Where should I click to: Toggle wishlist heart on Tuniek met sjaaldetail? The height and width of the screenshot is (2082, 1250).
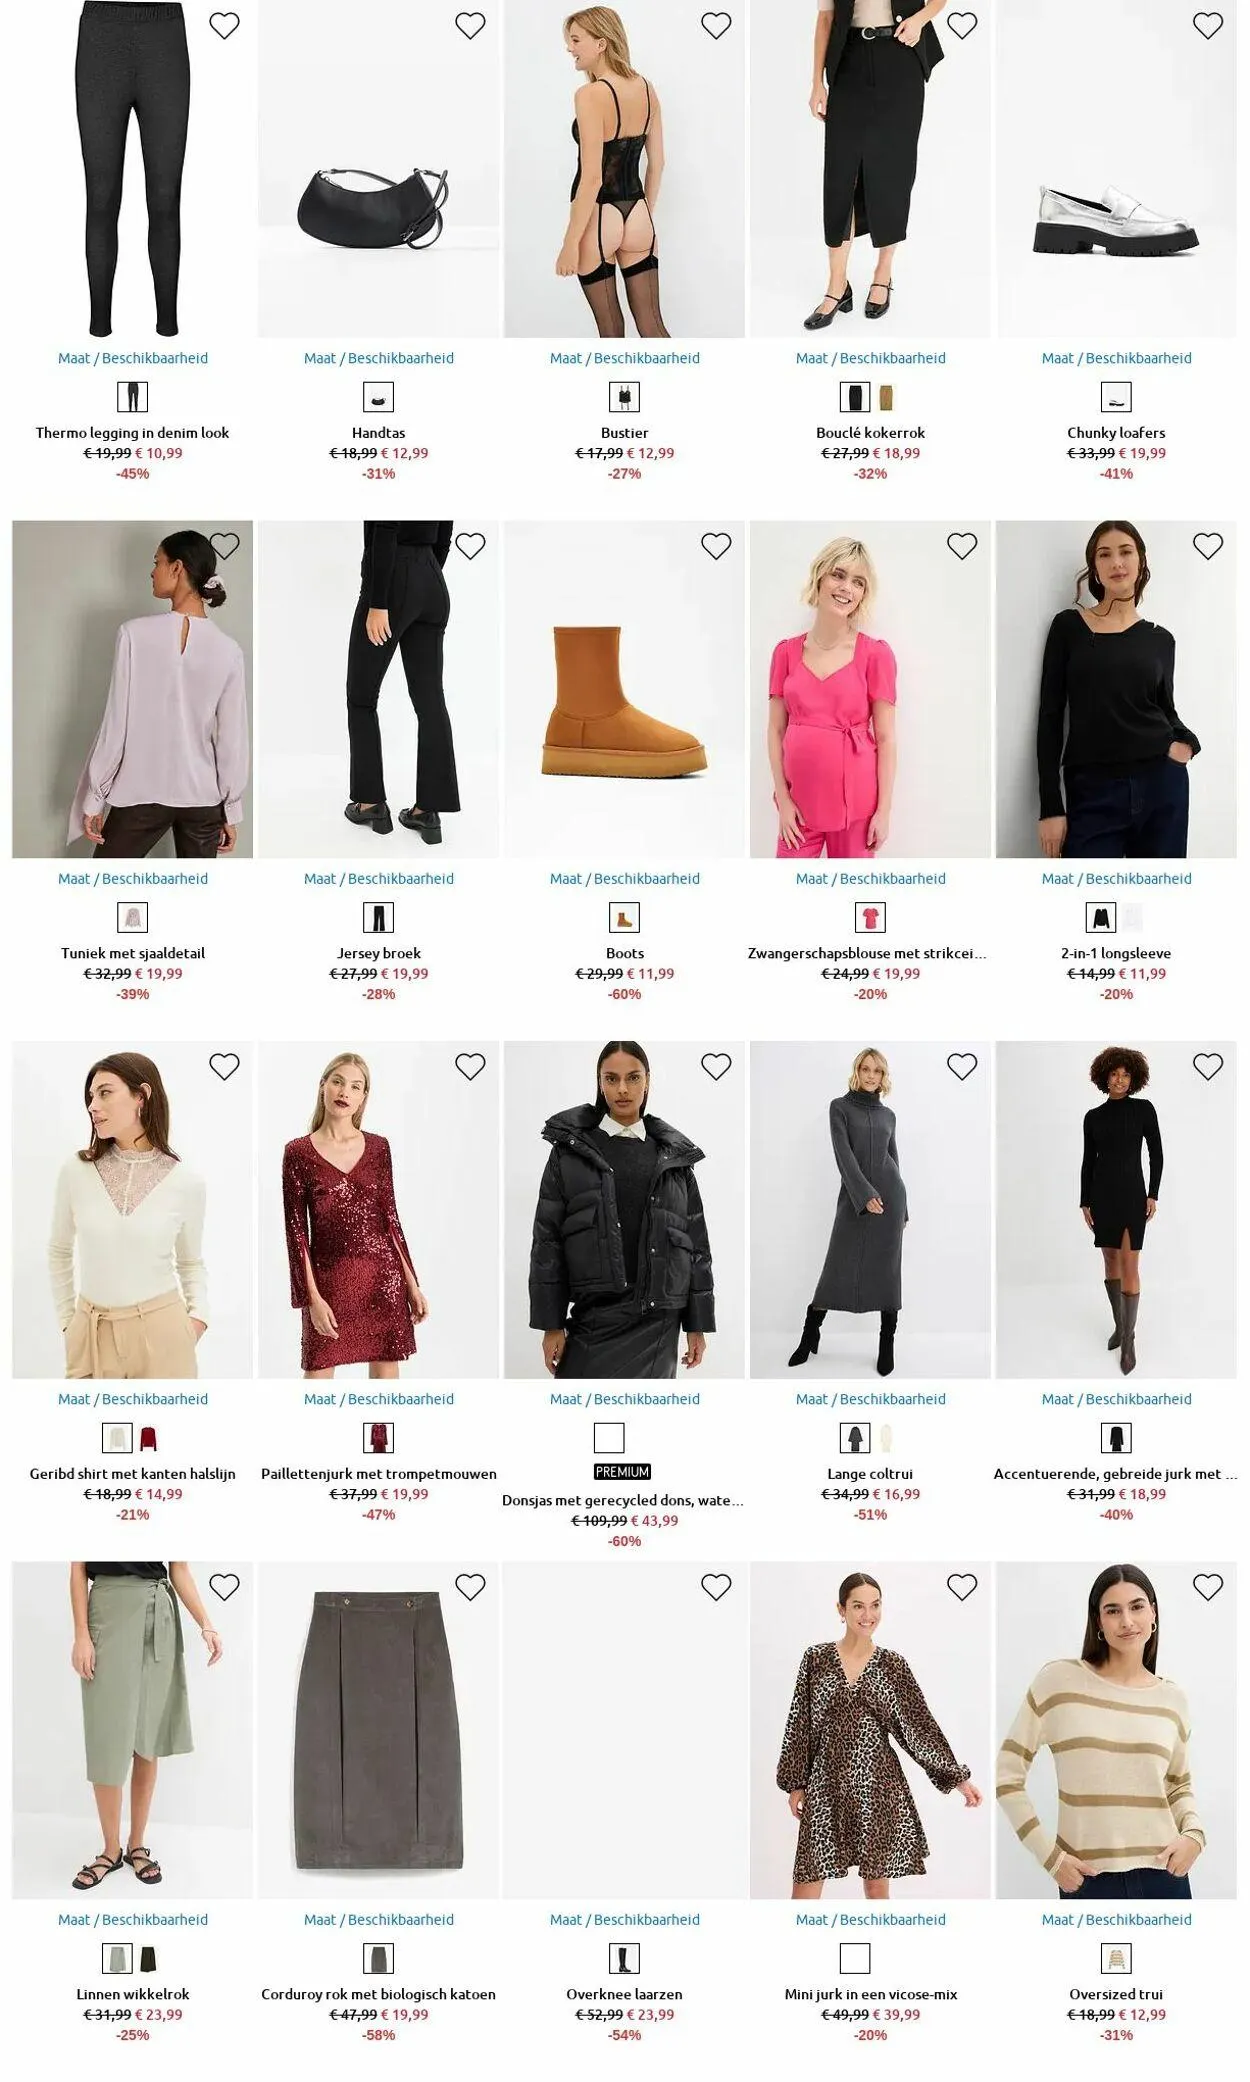coord(224,546)
